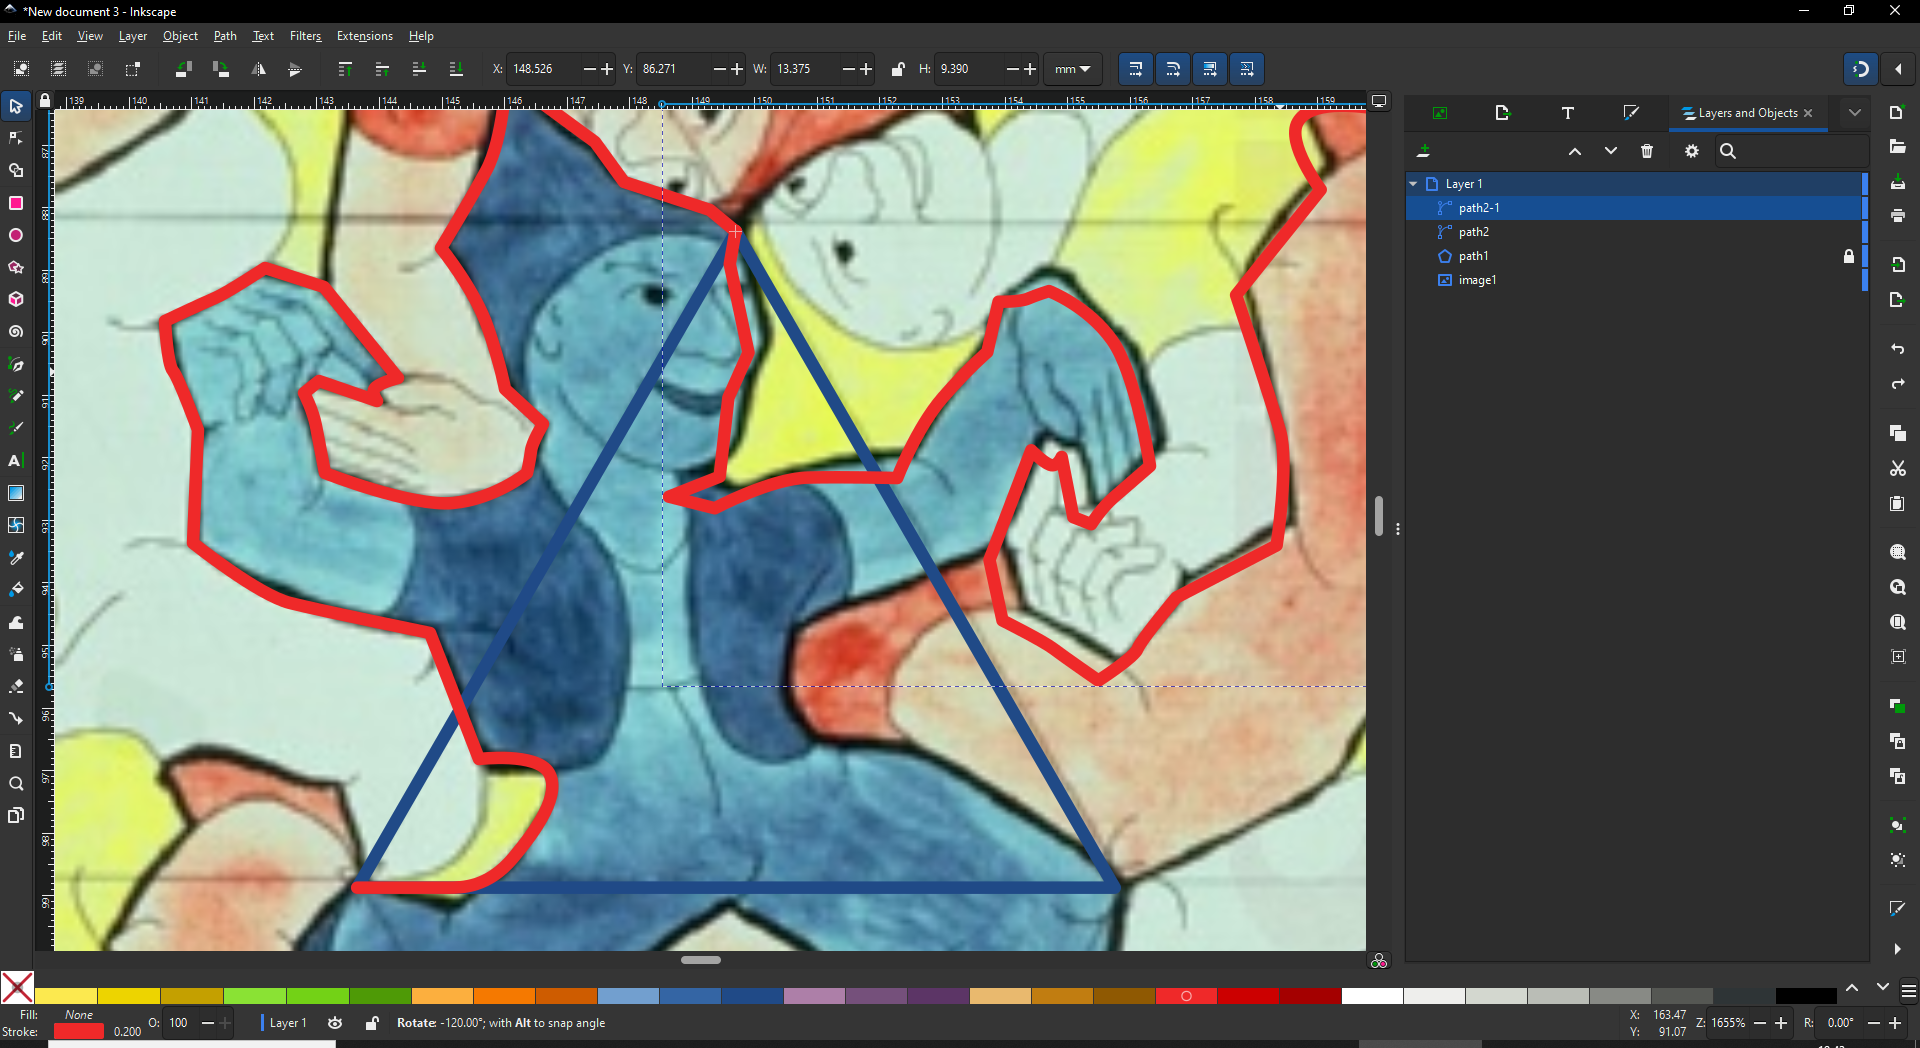Click Lower selection to bottom icon

point(456,69)
